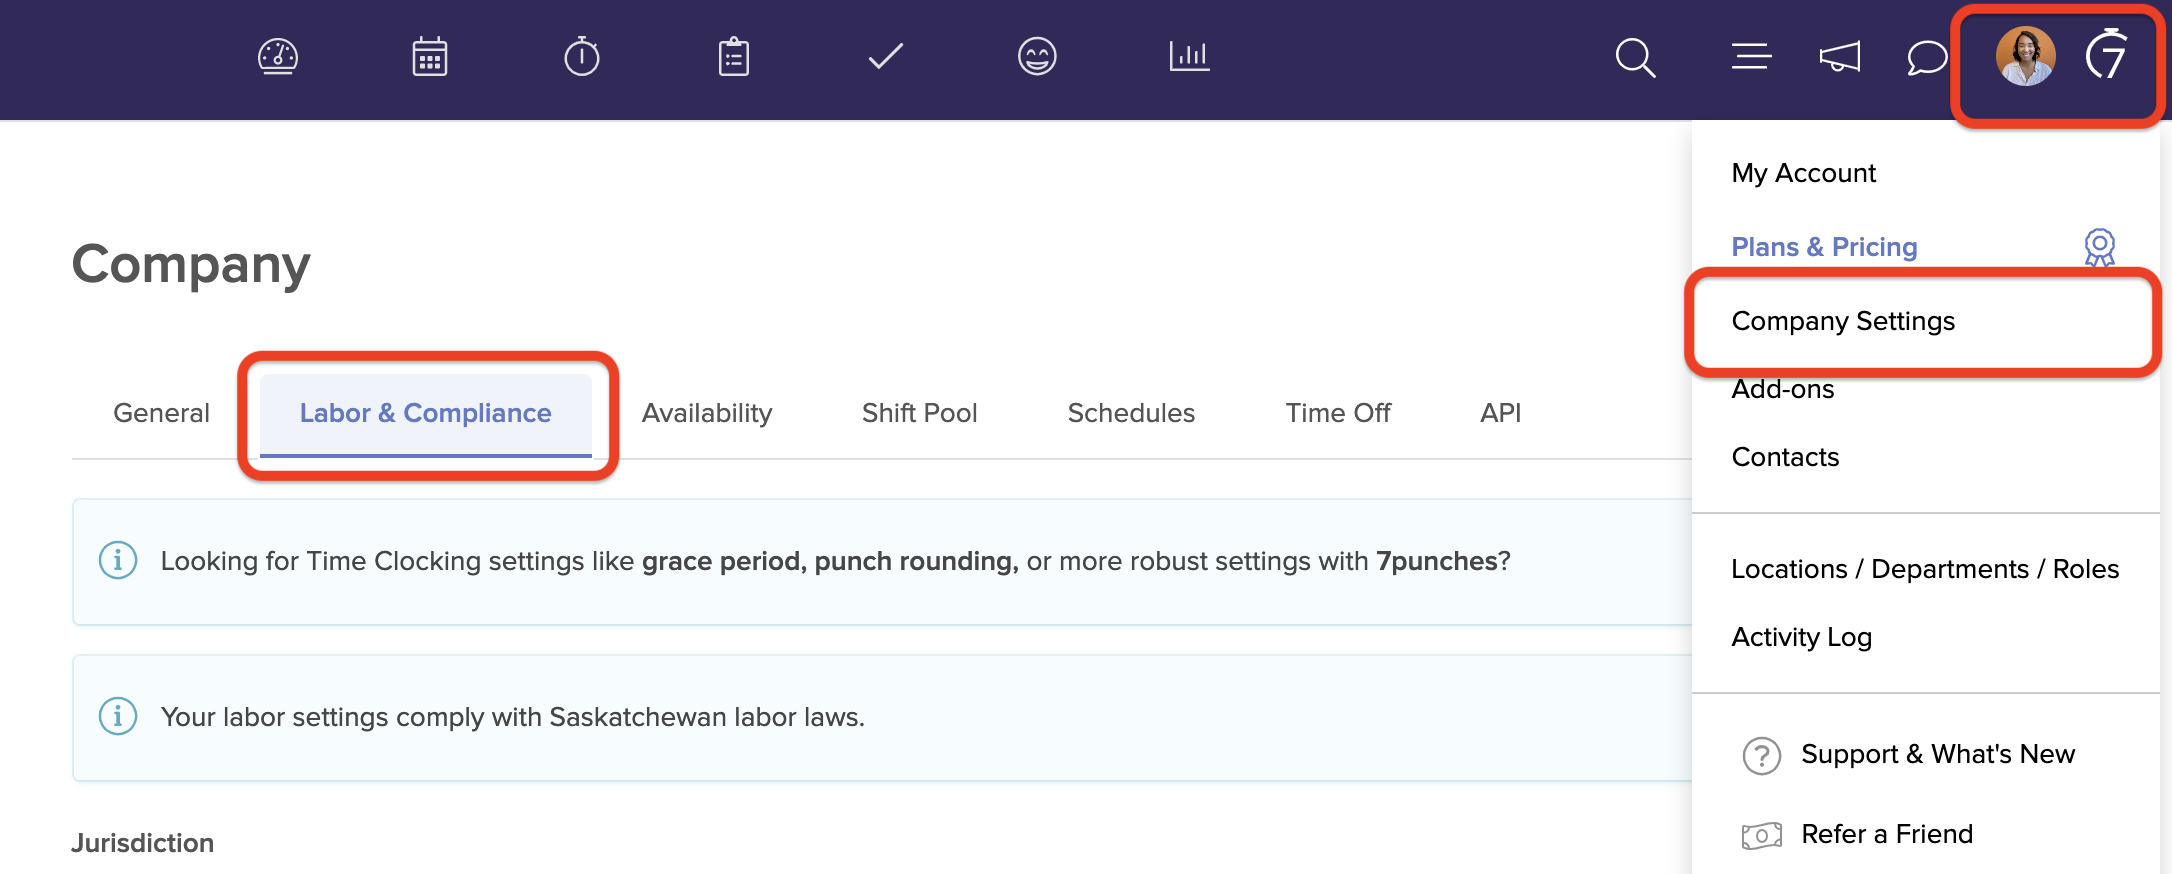Screen dimensions: 2172x874
Task: Switch to the Labor & Compliance tab
Action: (426, 413)
